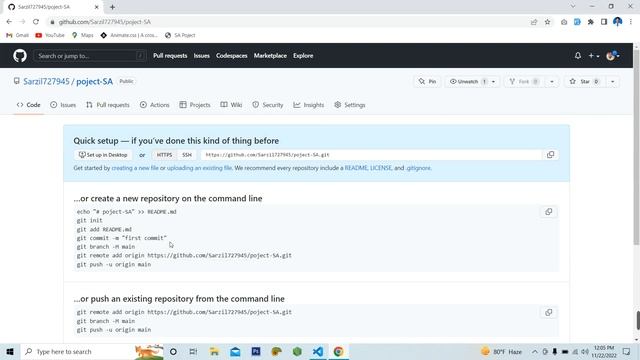Viewport: 640px width, 360px height.
Task: Follow the creating a new file link
Action: (x=135, y=168)
